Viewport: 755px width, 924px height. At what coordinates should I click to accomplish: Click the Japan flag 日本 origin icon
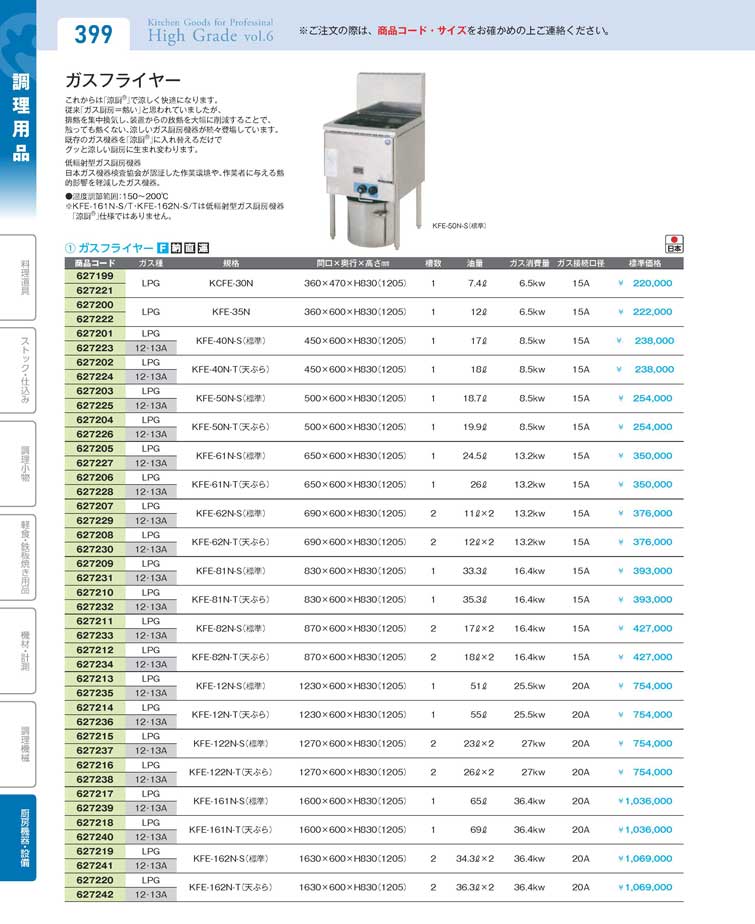[x=674, y=244]
